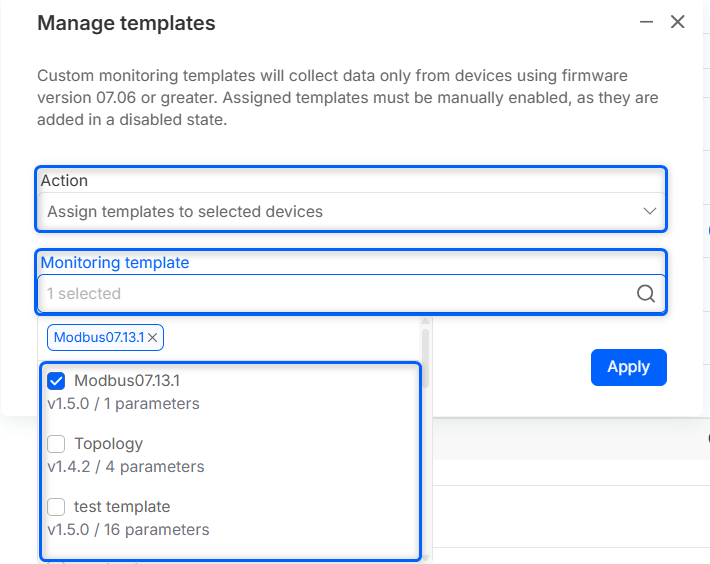Click the 'Monitoring template' field label
710x564 pixels.
tap(115, 263)
